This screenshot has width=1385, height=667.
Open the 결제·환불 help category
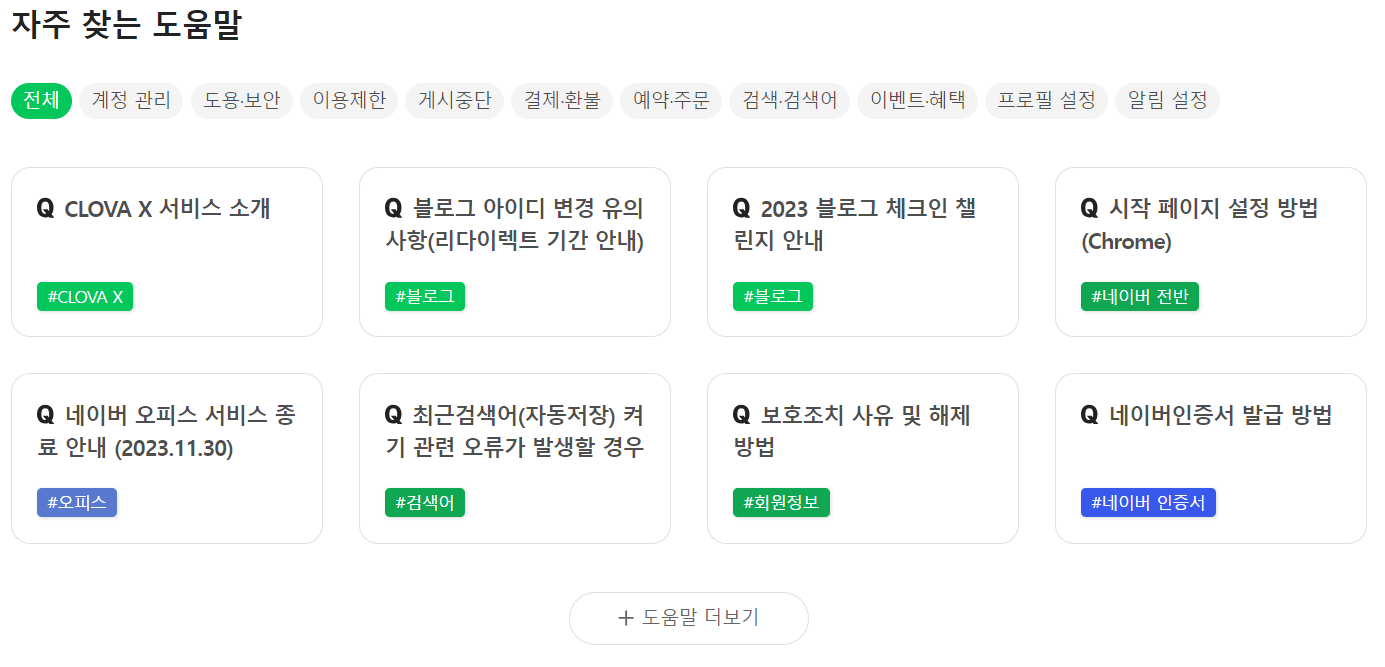[x=561, y=100]
